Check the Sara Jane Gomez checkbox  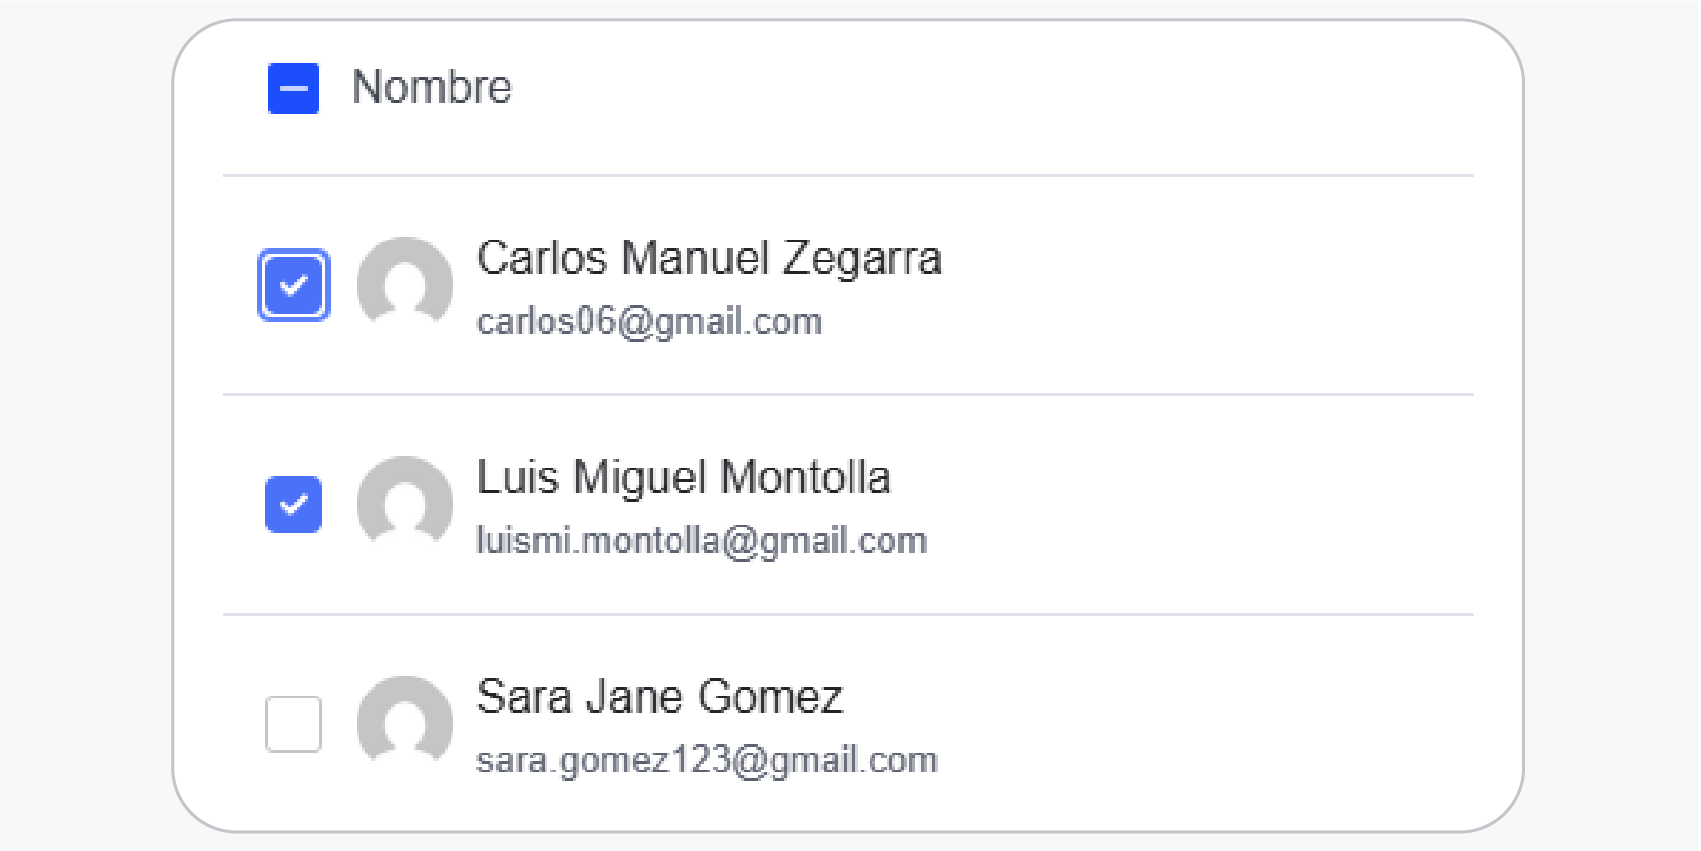click(293, 723)
